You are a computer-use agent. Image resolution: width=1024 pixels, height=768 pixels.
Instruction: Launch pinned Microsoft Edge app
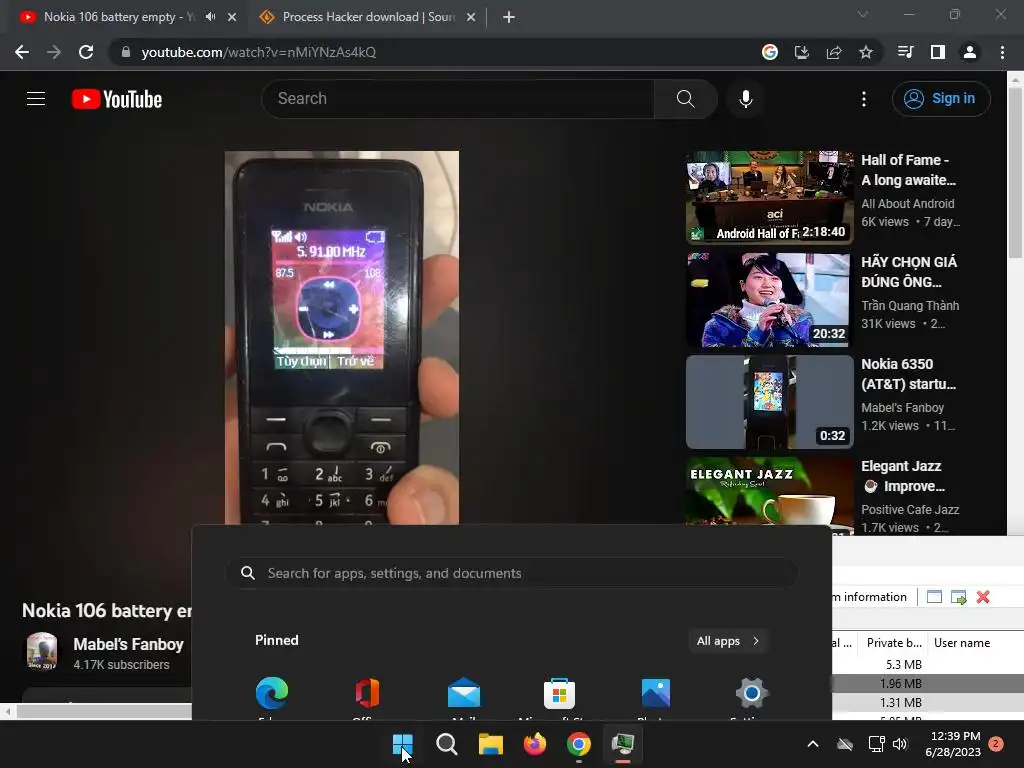pyautogui.click(x=272, y=693)
